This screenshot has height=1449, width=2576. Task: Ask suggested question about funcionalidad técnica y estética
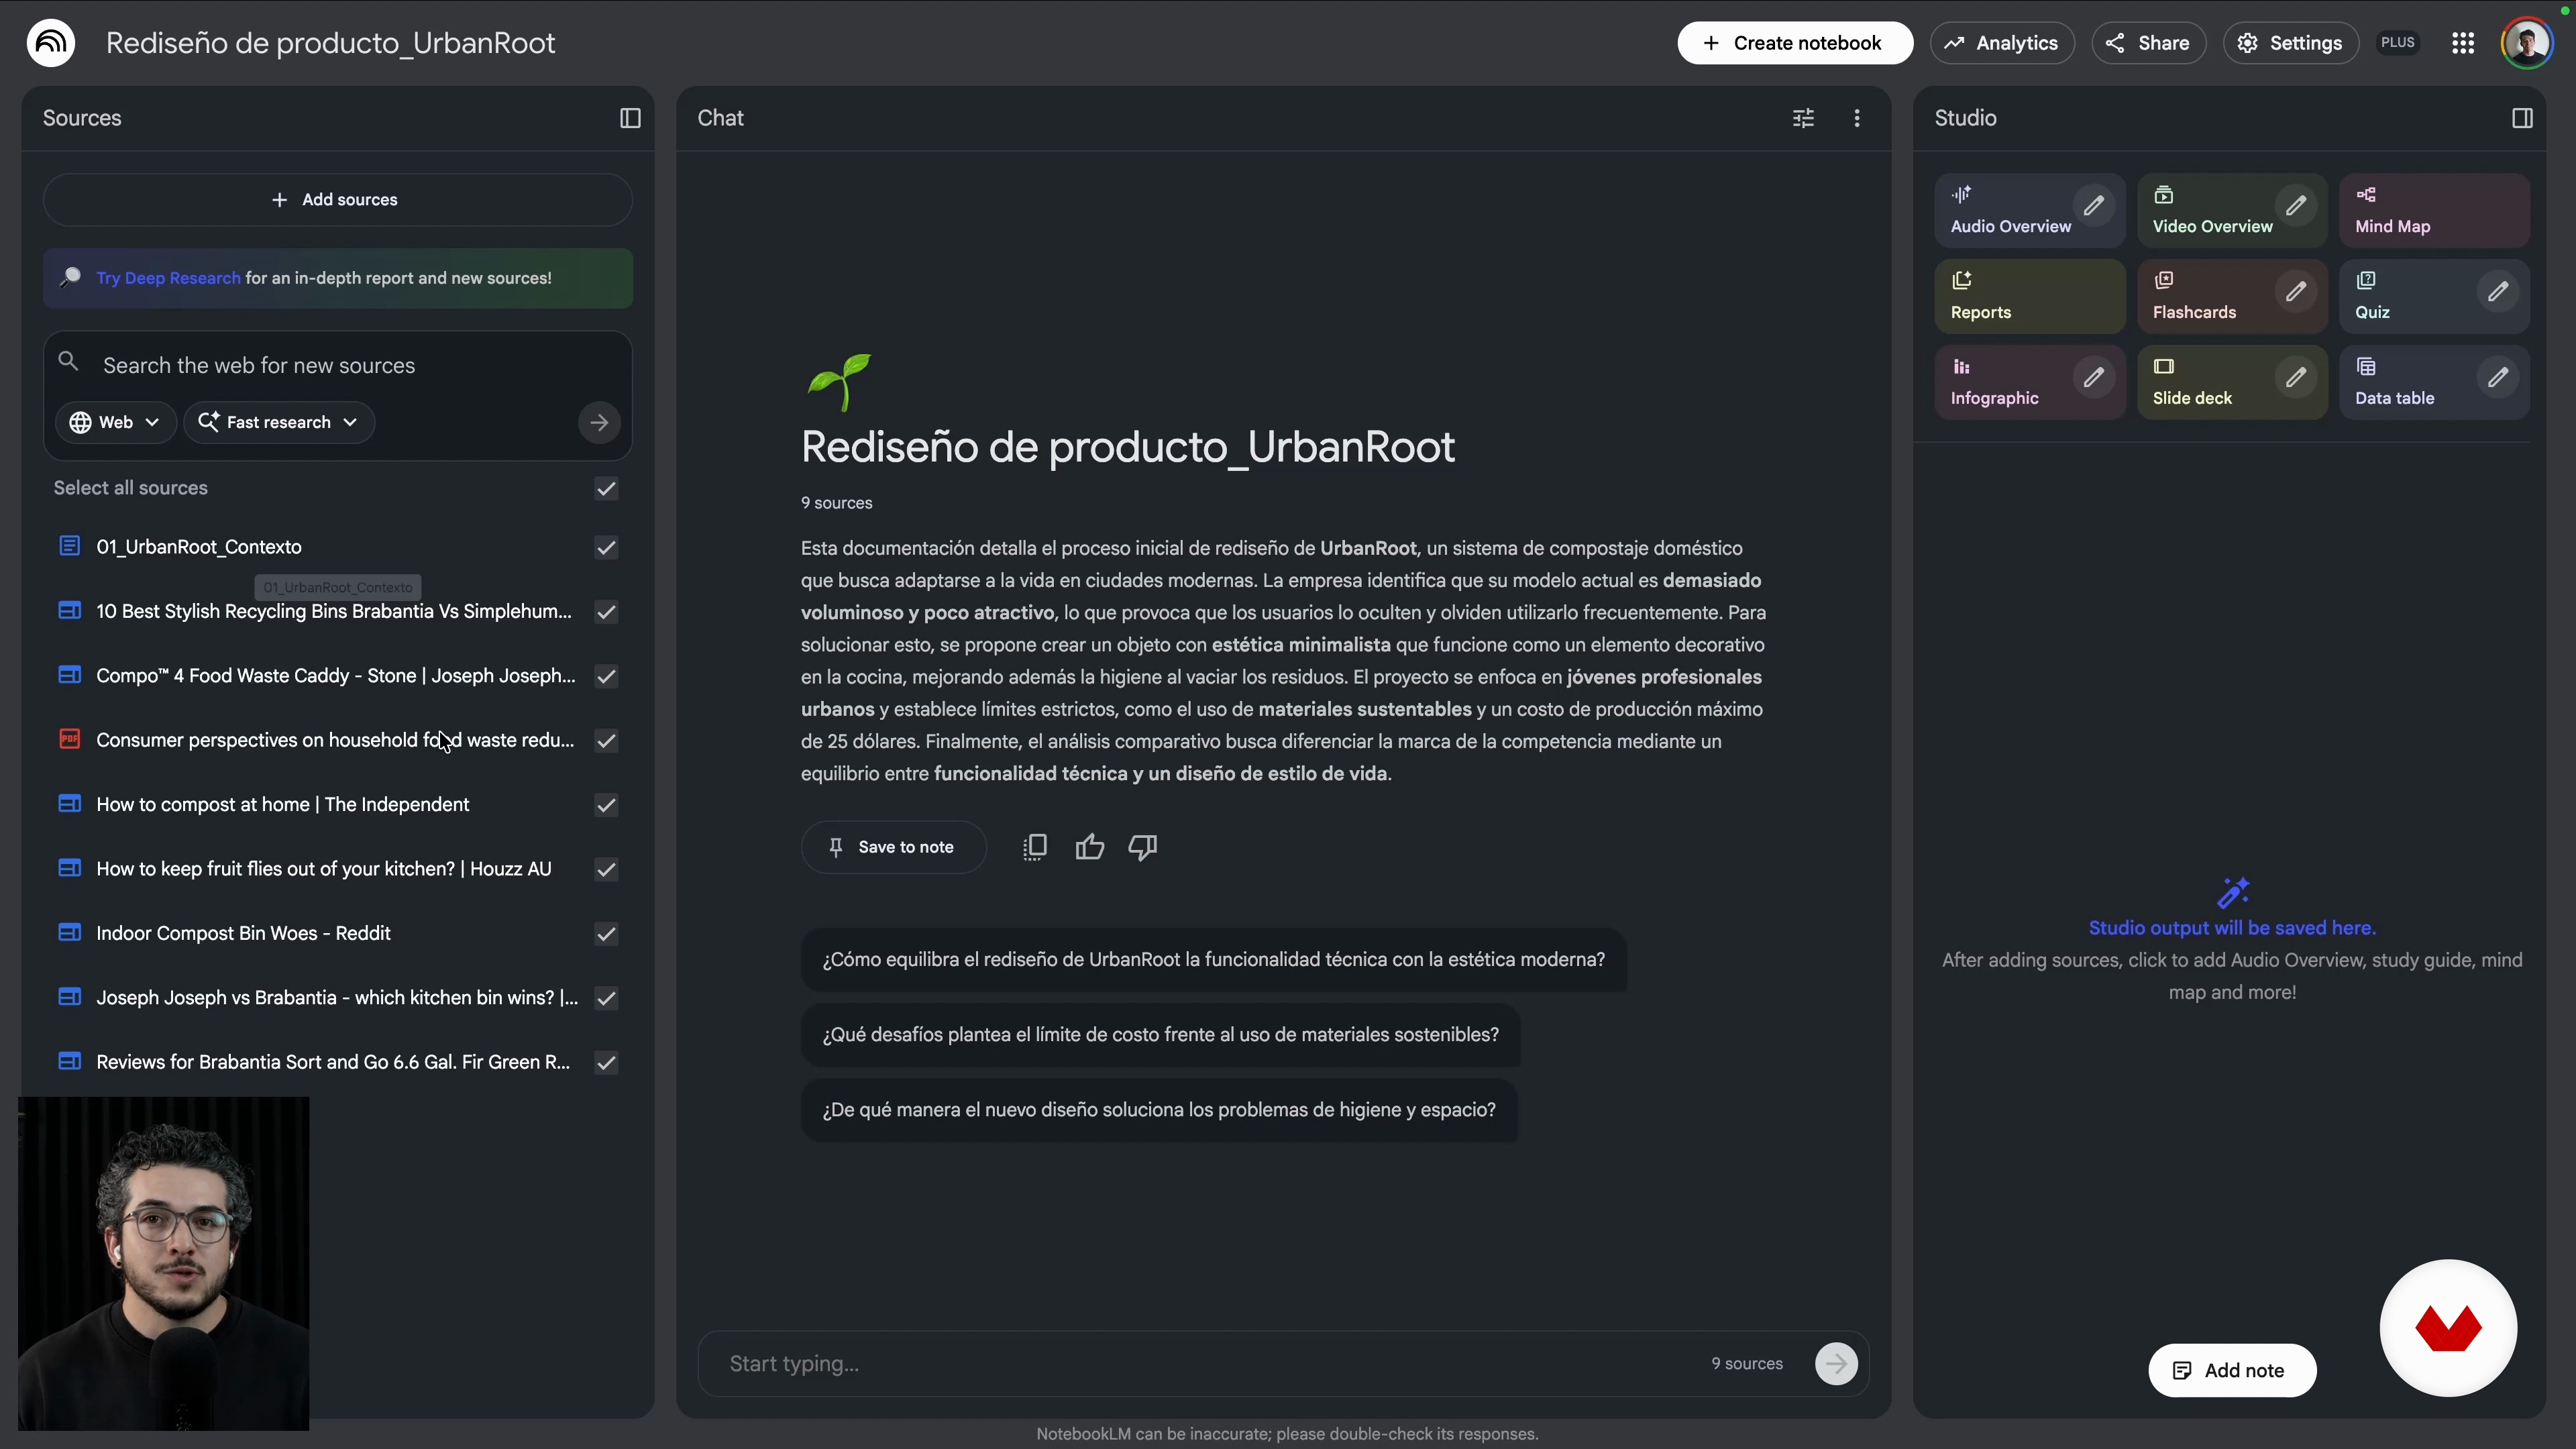point(1213,960)
